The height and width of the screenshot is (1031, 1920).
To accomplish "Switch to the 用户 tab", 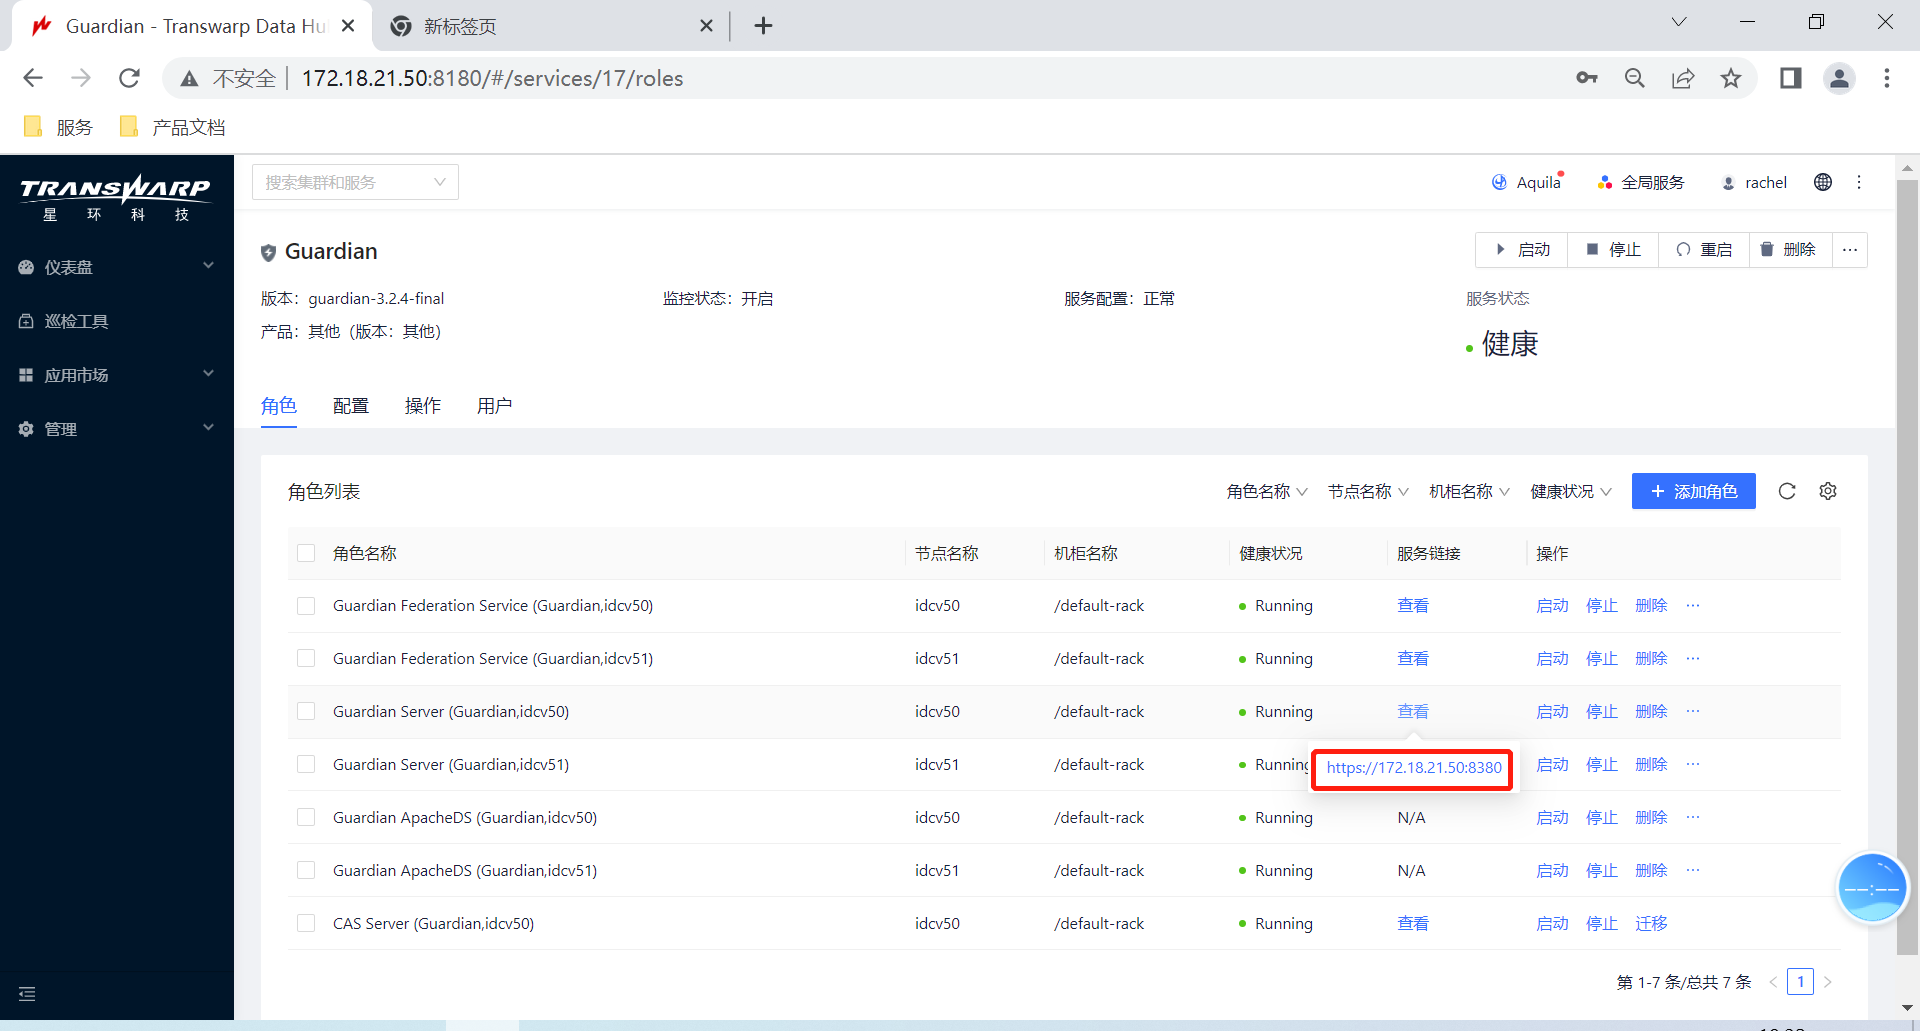I will pos(495,406).
